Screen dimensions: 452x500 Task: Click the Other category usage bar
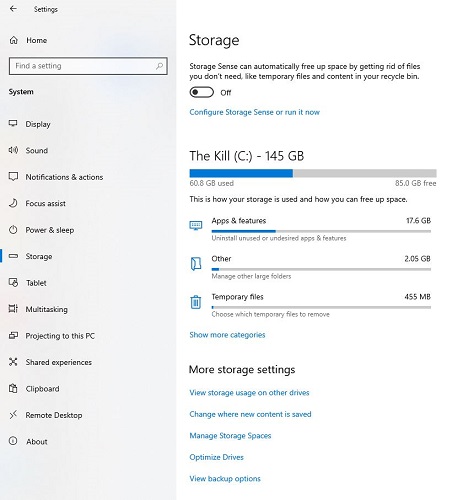coord(321,269)
